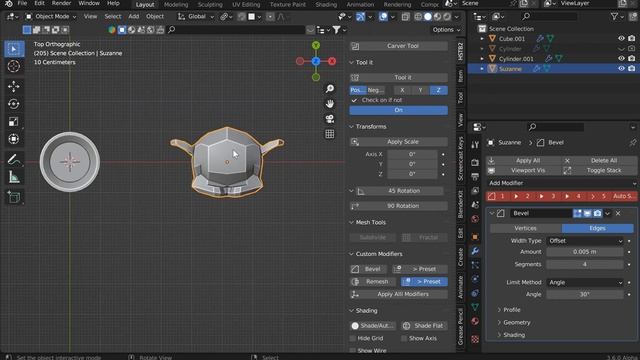Open the Limit Method Angle dropdown
The height and width of the screenshot is (360, 640).
(585, 282)
